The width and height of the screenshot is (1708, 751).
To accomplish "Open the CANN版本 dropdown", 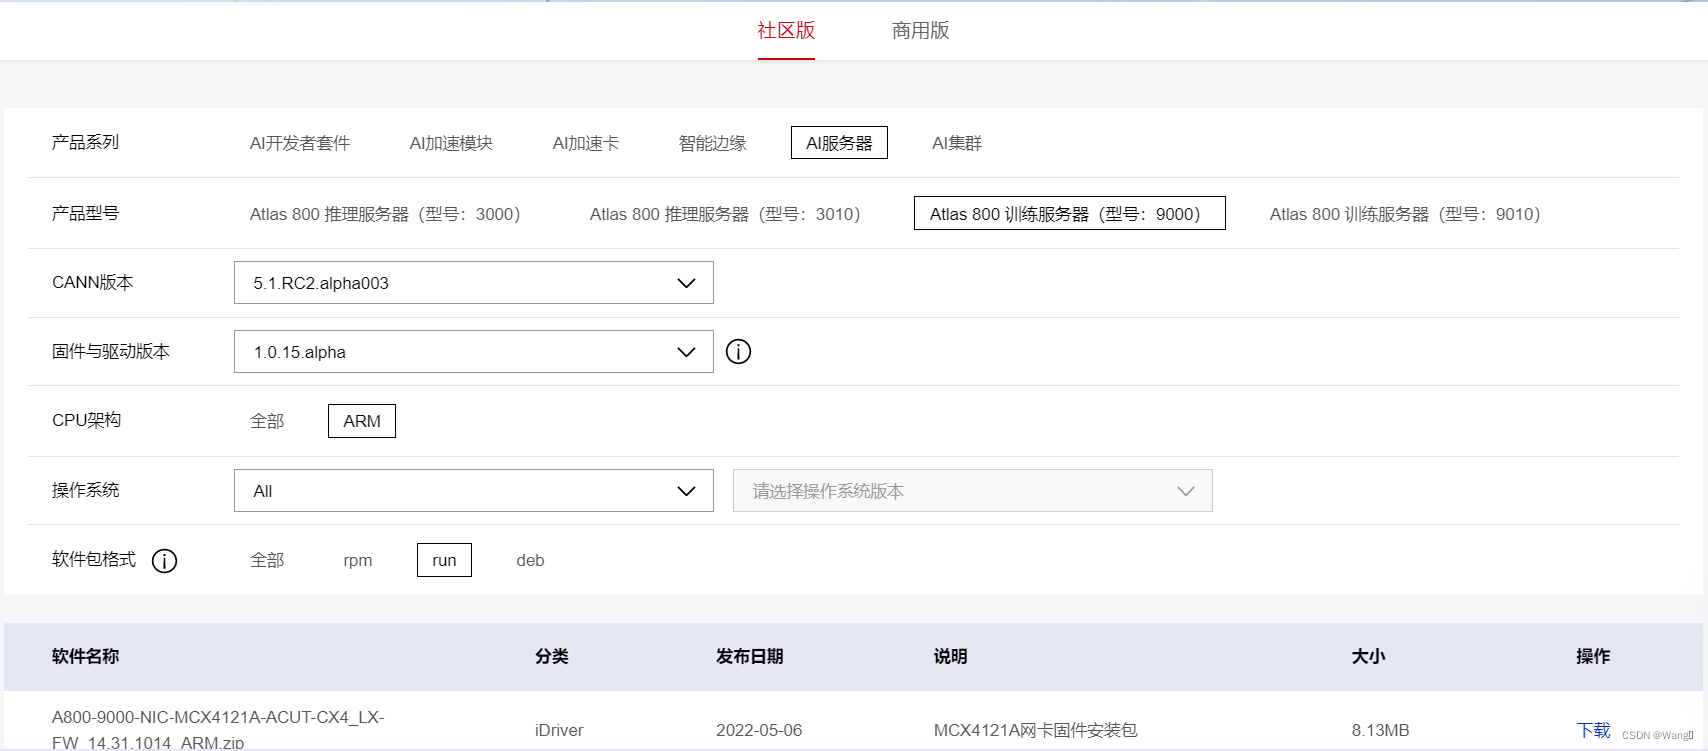I will [x=474, y=283].
